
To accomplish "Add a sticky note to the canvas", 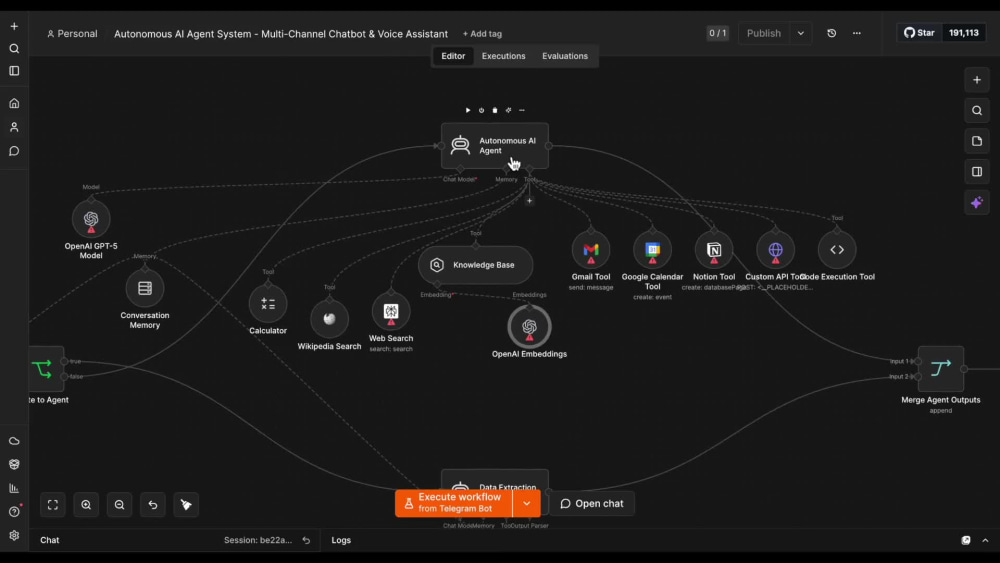I will click(976, 141).
